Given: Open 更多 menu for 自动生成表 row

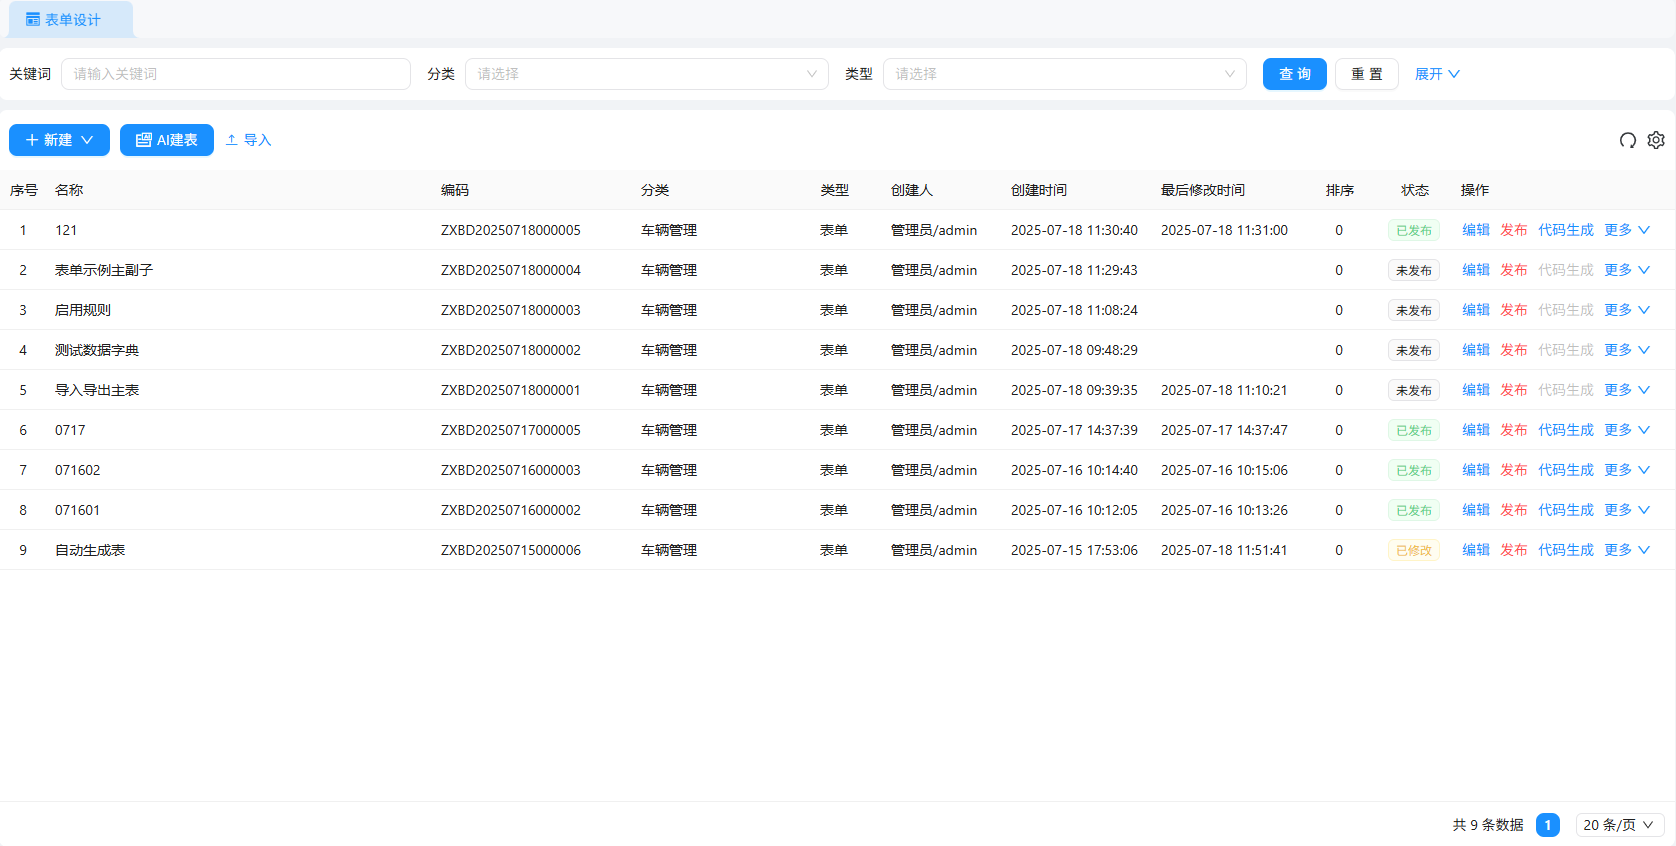Looking at the screenshot, I should (x=1626, y=550).
